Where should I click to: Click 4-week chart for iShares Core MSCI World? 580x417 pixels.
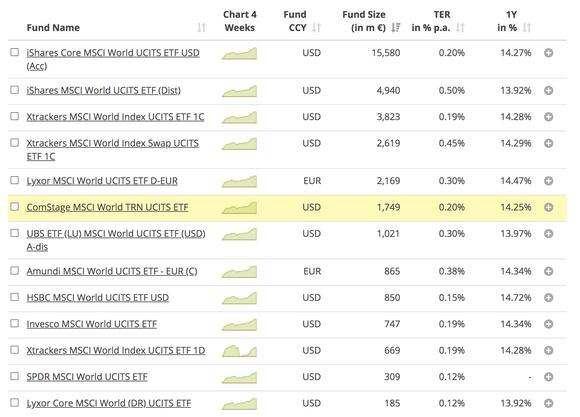(x=239, y=53)
